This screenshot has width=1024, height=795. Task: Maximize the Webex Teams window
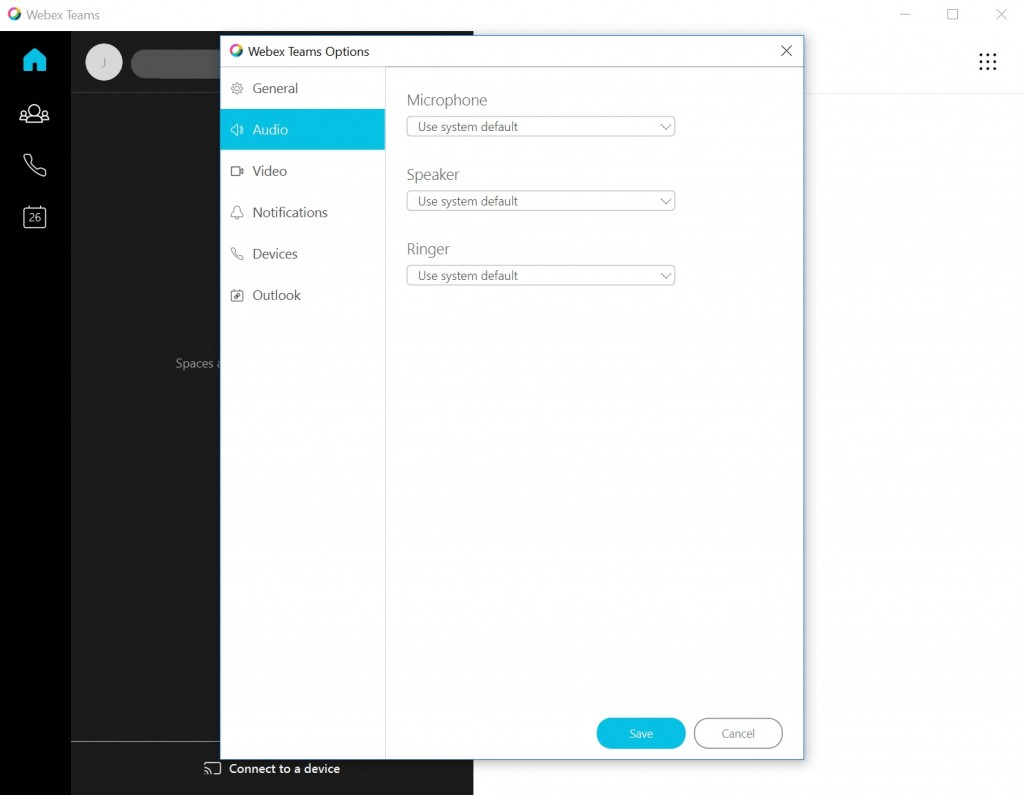pos(953,14)
